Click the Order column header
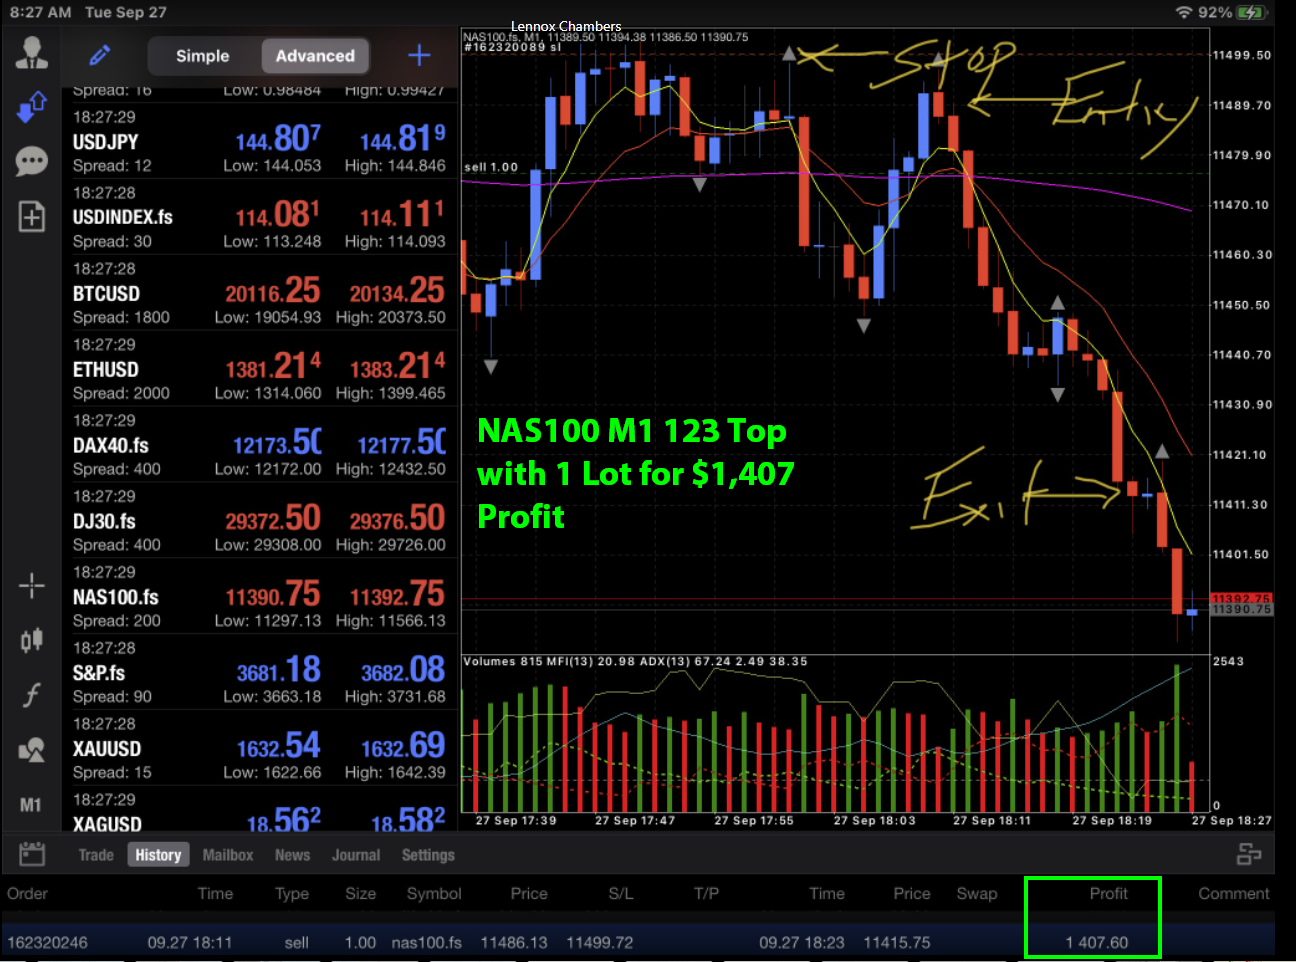The width and height of the screenshot is (1296, 962). [27, 894]
